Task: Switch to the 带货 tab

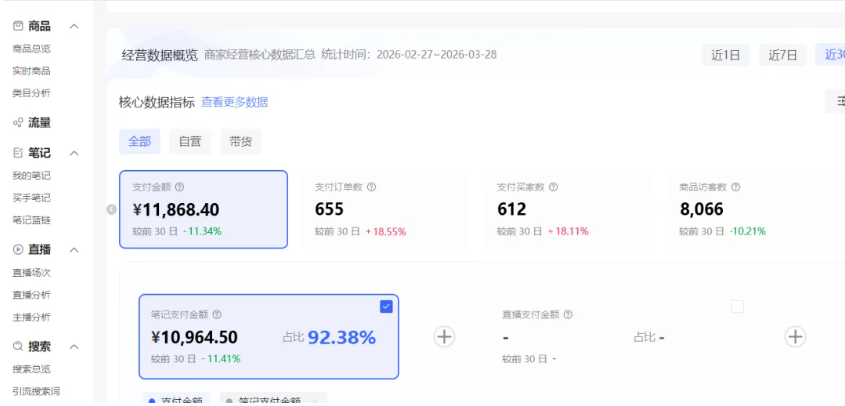Action: click(x=240, y=142)
